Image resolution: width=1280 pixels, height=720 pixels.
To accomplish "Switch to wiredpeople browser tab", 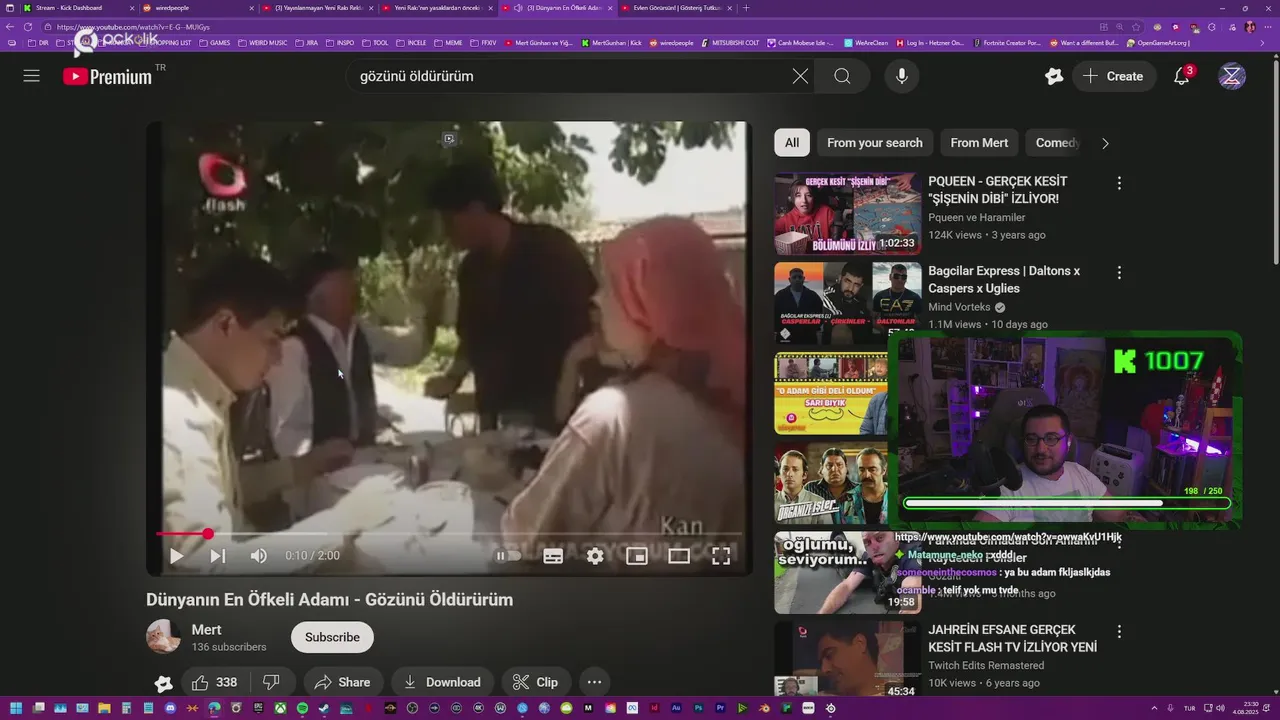I will [x=198, y=8].
